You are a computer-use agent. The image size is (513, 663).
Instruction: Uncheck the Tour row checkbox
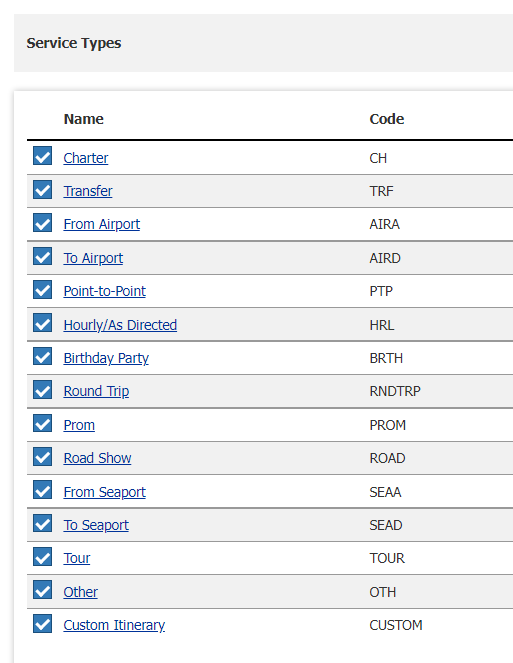42,556
